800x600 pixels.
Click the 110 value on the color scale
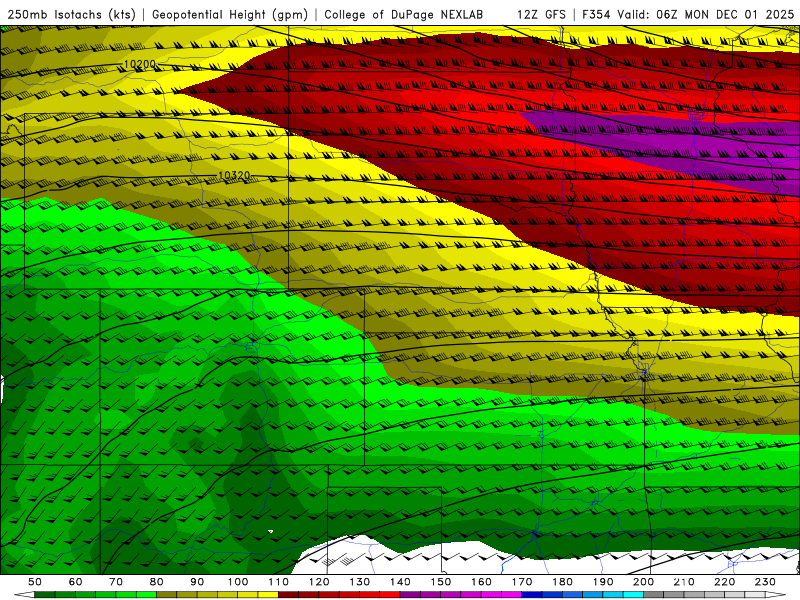pos(279,582)
